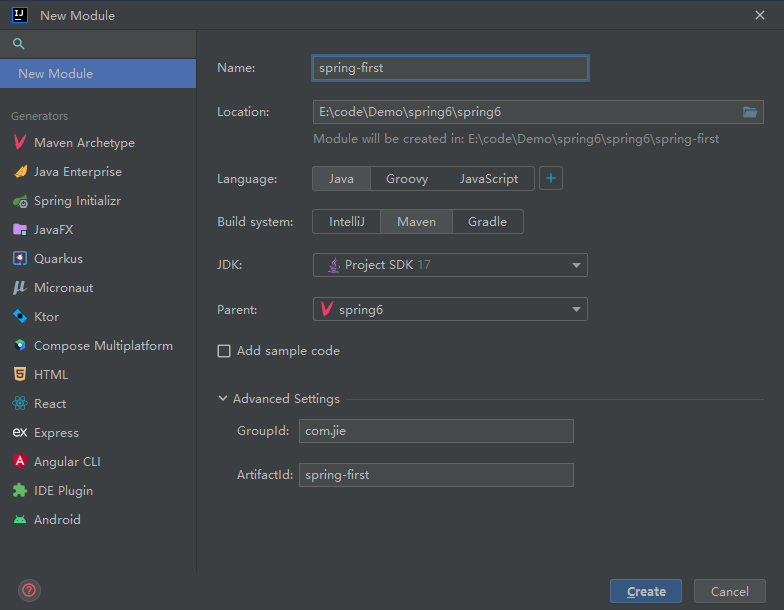The height and width of the screenshot is (610, 784).
Task: Choose Maven build system
Action: pos(416,222)
